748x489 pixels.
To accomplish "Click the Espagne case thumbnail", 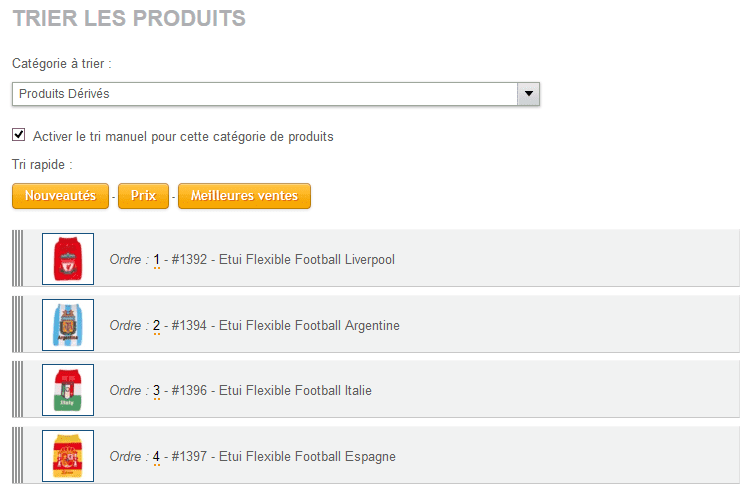I will (68, 456).
